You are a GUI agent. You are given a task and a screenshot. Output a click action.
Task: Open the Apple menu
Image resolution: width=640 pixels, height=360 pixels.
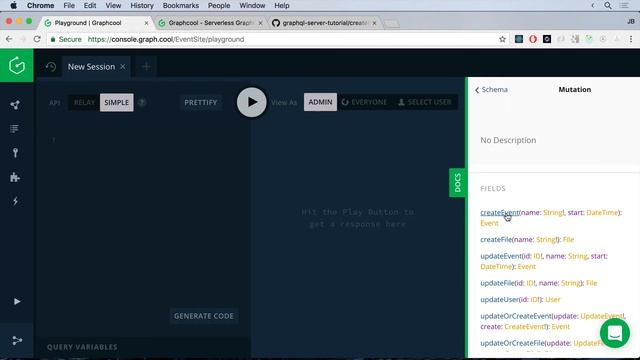(x=13, y=5)
